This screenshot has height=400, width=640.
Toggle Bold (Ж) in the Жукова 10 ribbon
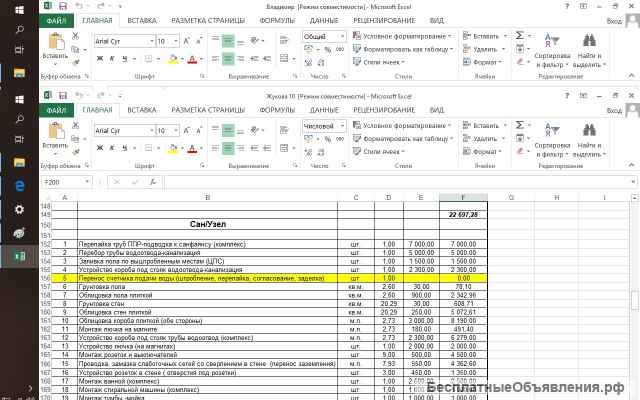99,147
